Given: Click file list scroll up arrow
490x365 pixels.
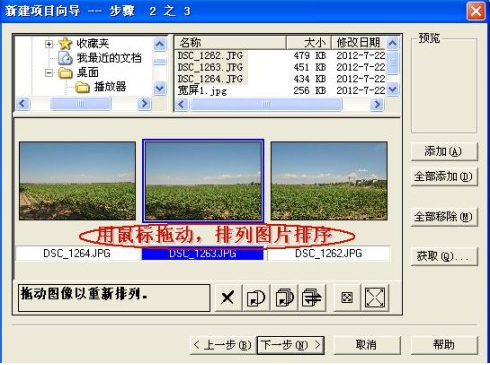Looking at the screenshot, I should (x=393, y=43).
